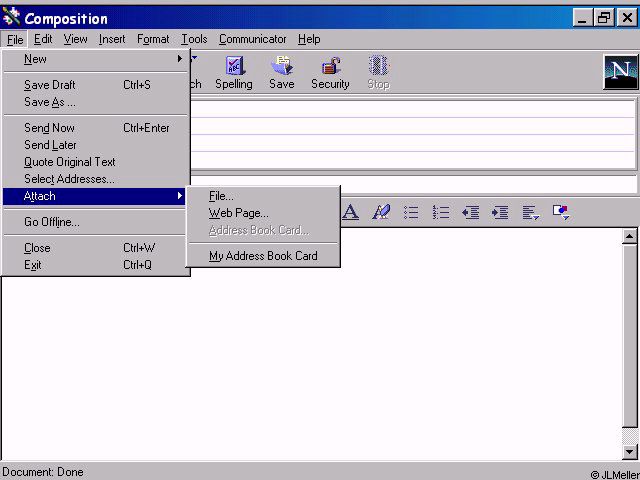Open the Help menu
640x480 pixels.
point(309,39)
